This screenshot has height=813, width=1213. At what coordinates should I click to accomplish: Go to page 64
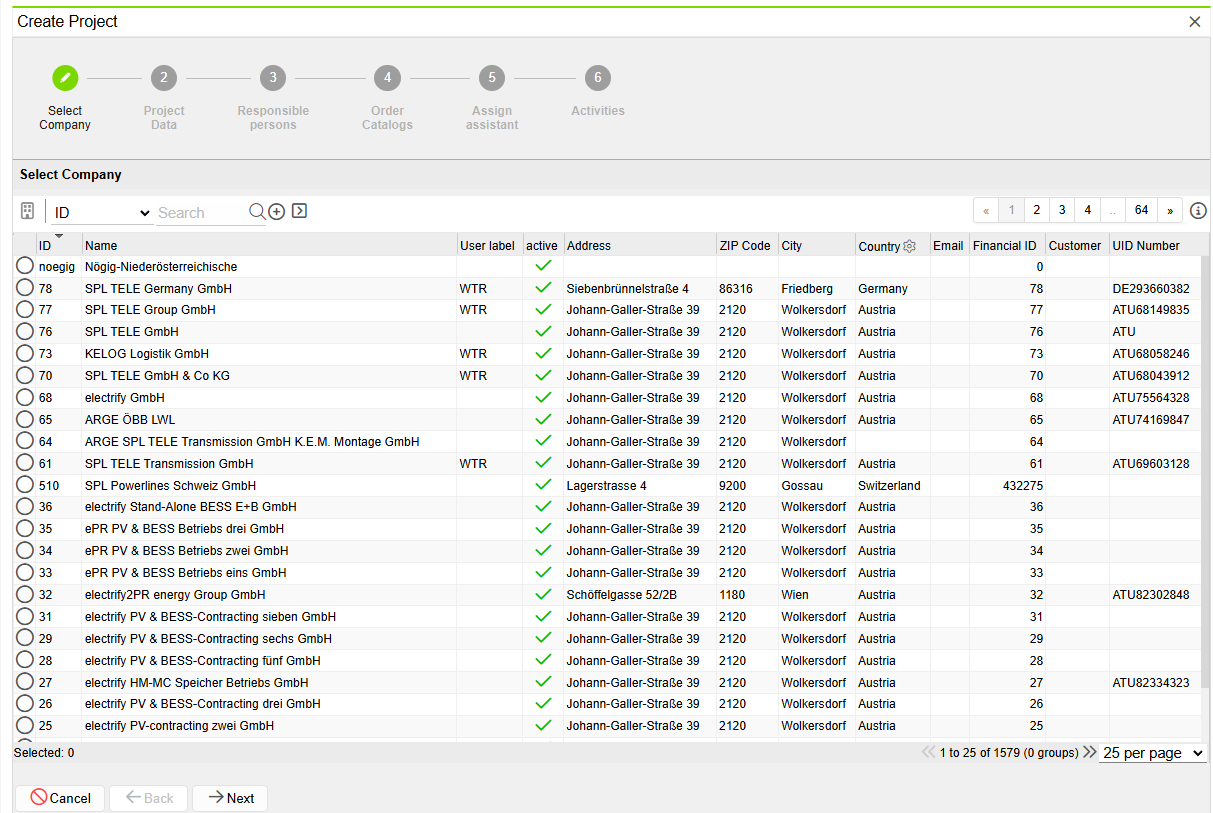coord(1141,210)
